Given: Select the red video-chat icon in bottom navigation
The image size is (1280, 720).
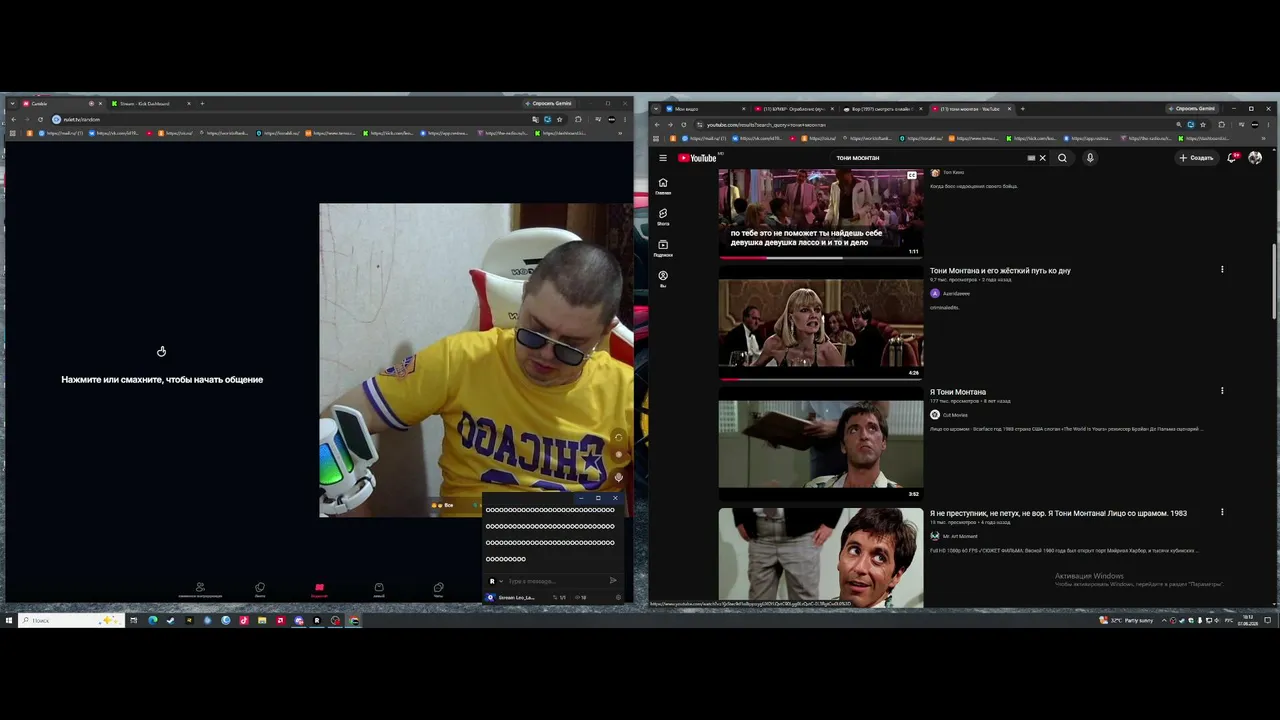Looking at the screenshot, I should (x=319, y=589).
